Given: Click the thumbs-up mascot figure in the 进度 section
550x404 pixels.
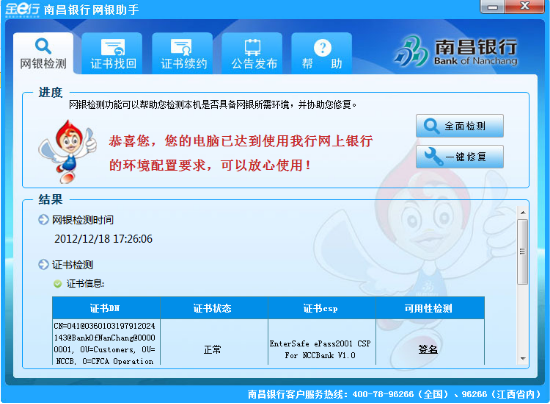Looking at the screenshot, I should pos(67,152).
